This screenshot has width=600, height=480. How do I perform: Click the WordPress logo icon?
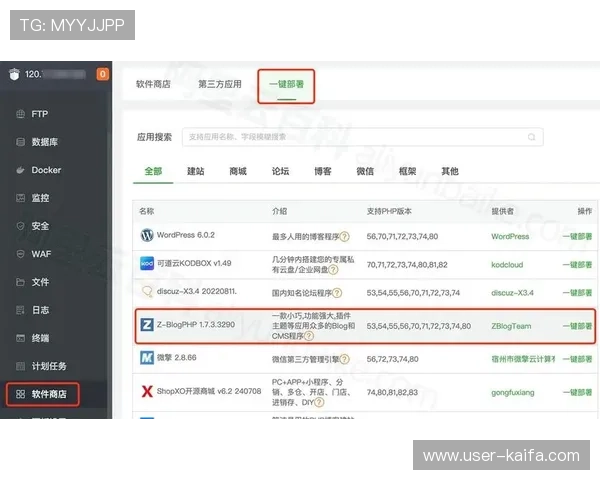coord(147,235)
